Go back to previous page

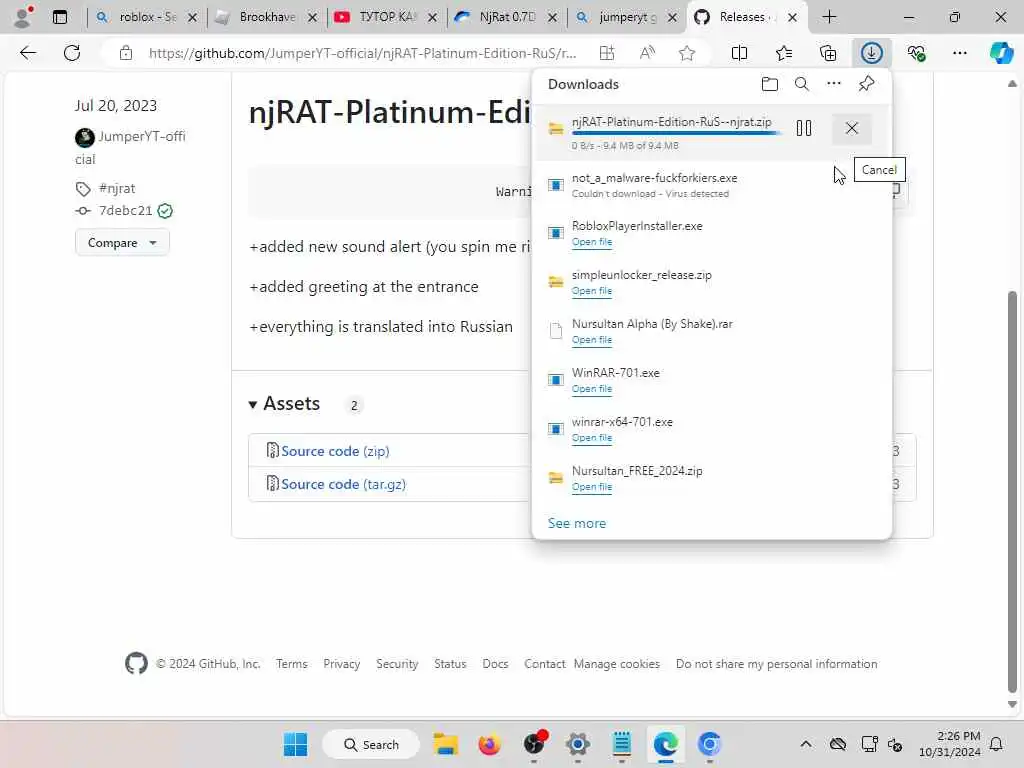pos(27,53)
